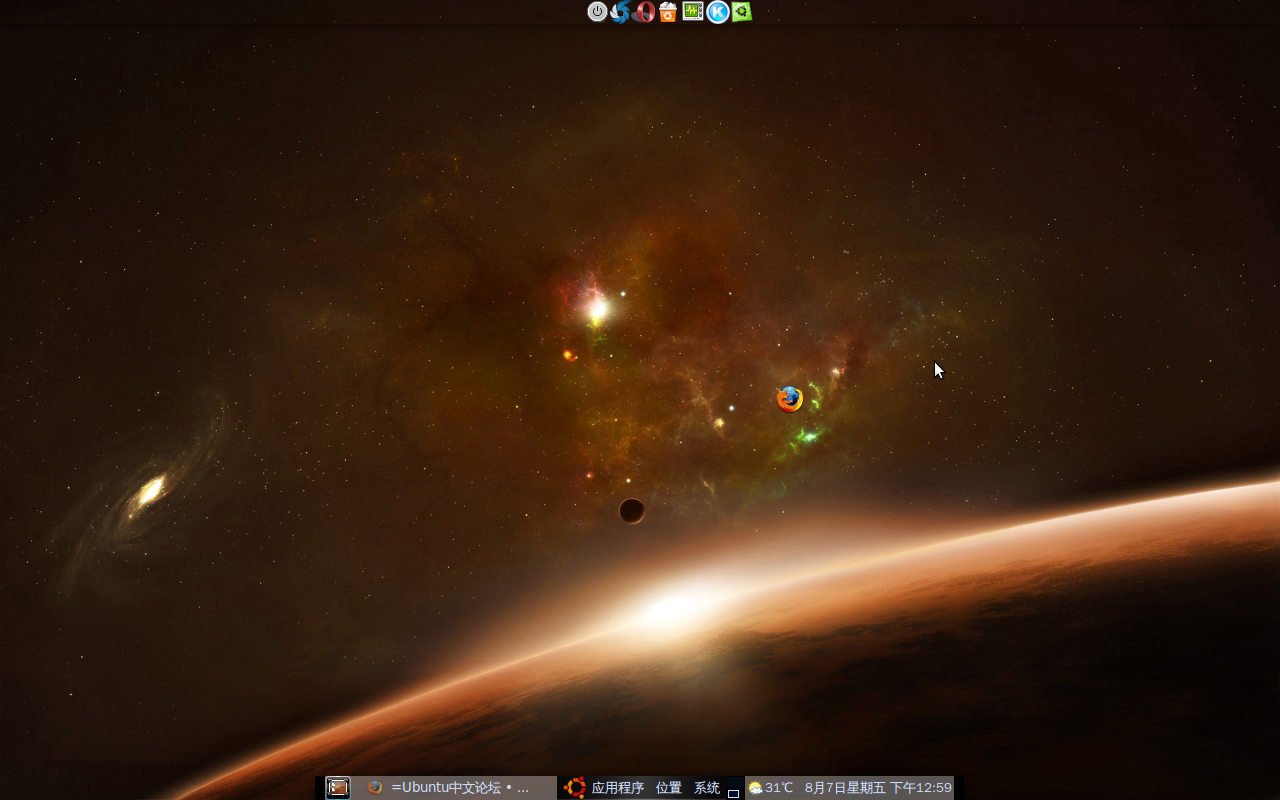Screen dimensions: 1280x800
Task: Open the clock showing 8月7日星期五 下午12:59
Action: click(878, 788)
